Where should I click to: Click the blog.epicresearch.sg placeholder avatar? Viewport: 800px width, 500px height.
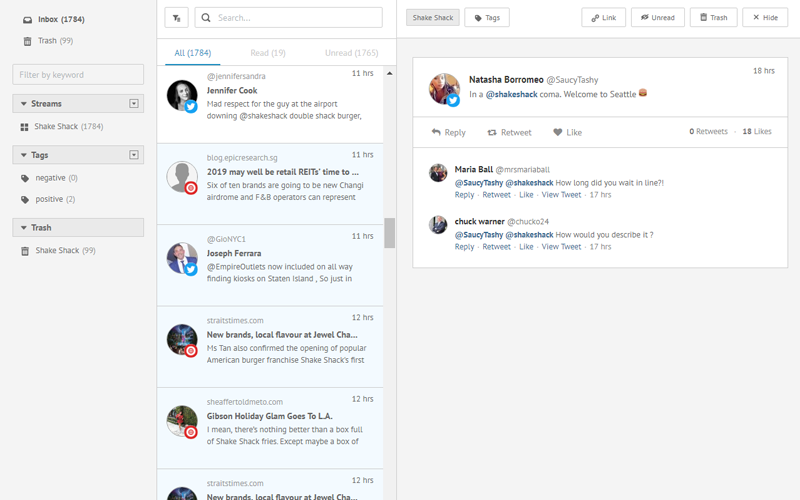182,177
